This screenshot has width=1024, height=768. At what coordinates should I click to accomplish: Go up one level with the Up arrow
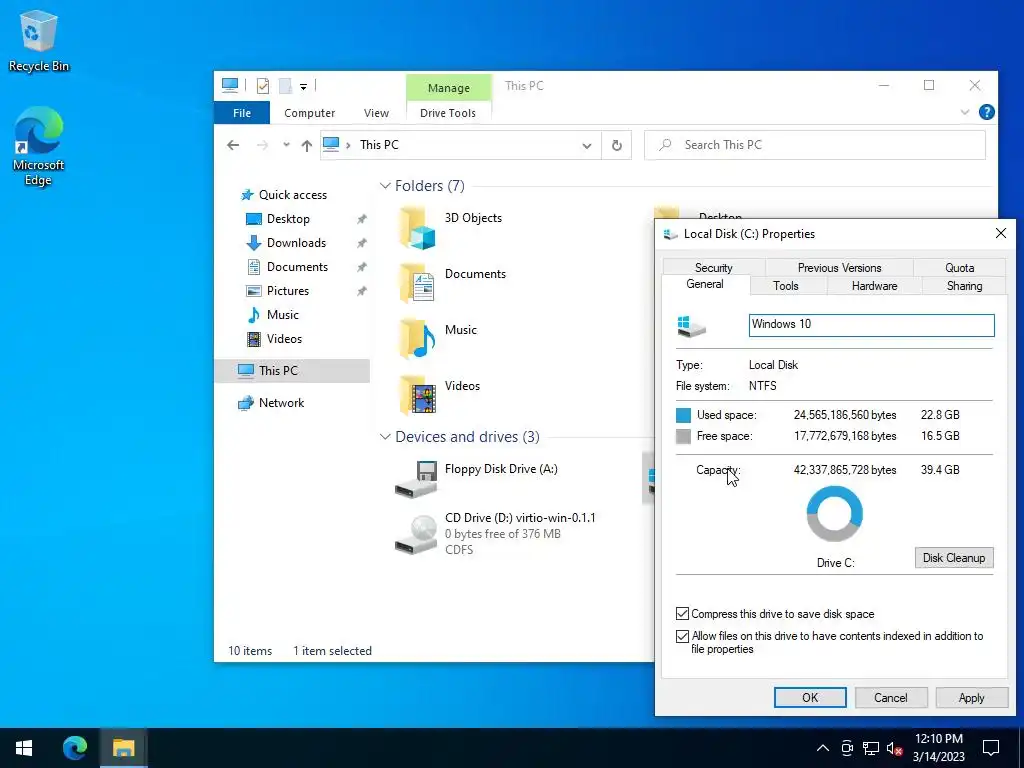[306, 145]
